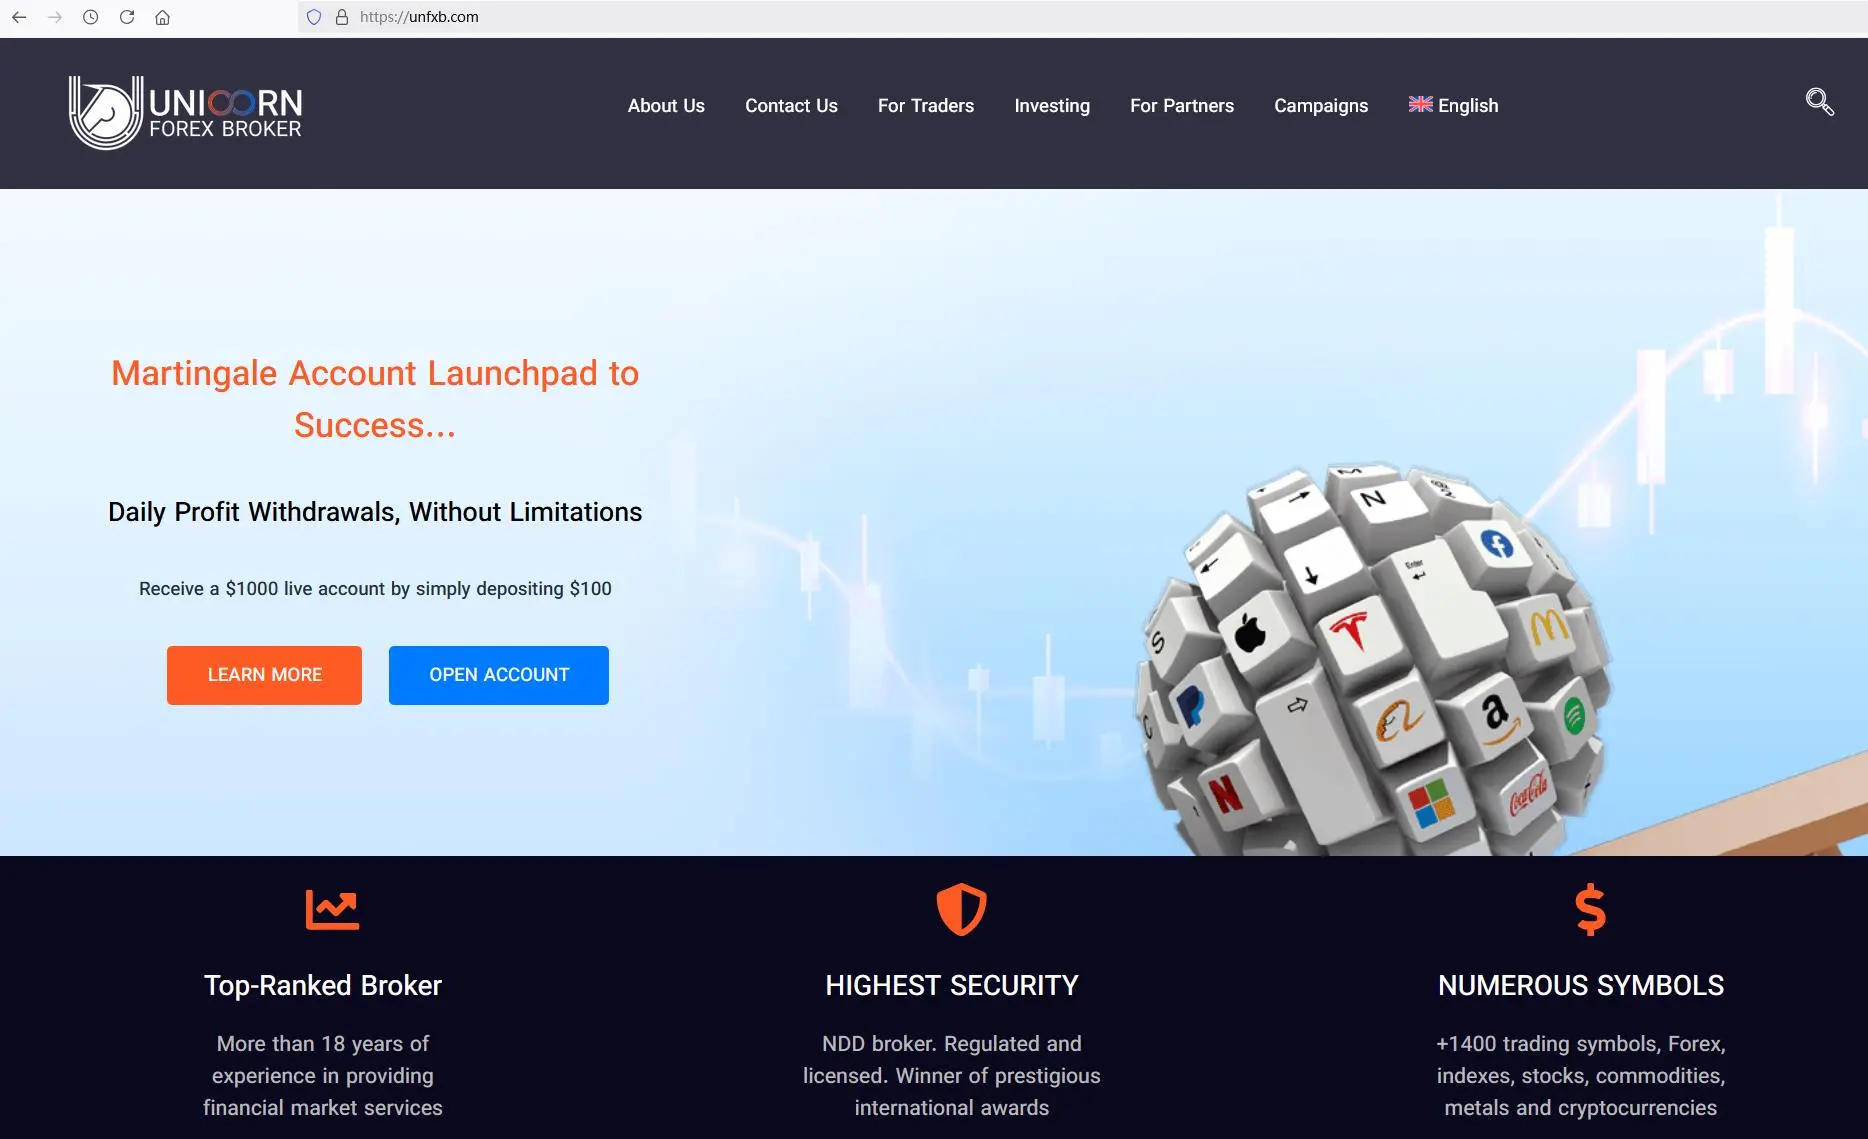1868x1139 pixels.
Task: Click the Top-Ranked Broker heading
Action: click(x=323, y=986)
